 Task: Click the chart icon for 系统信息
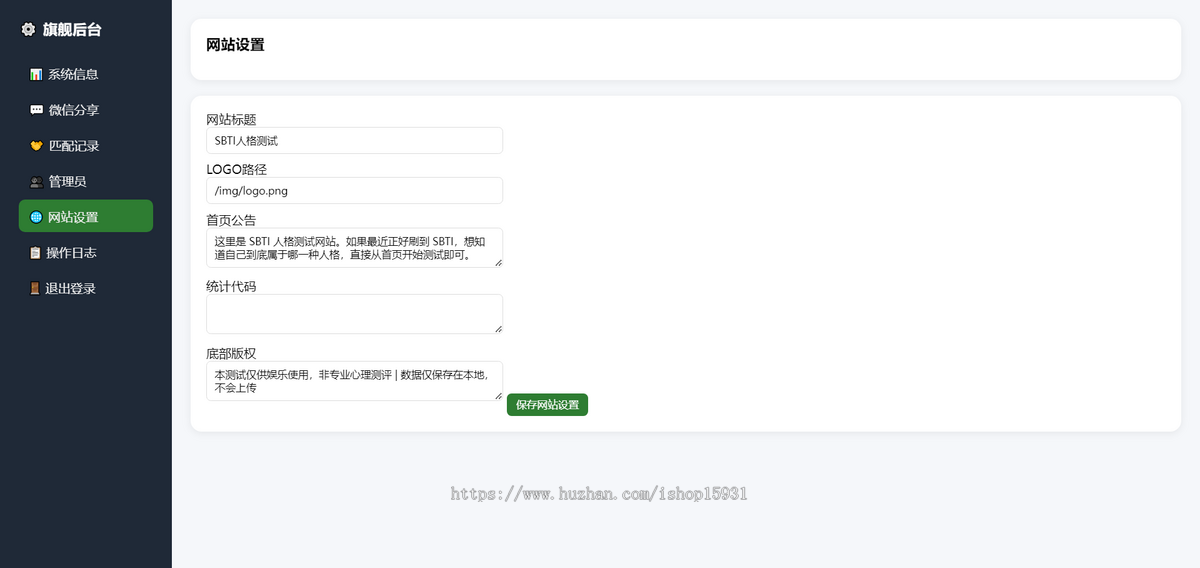(x=36, y=74)
